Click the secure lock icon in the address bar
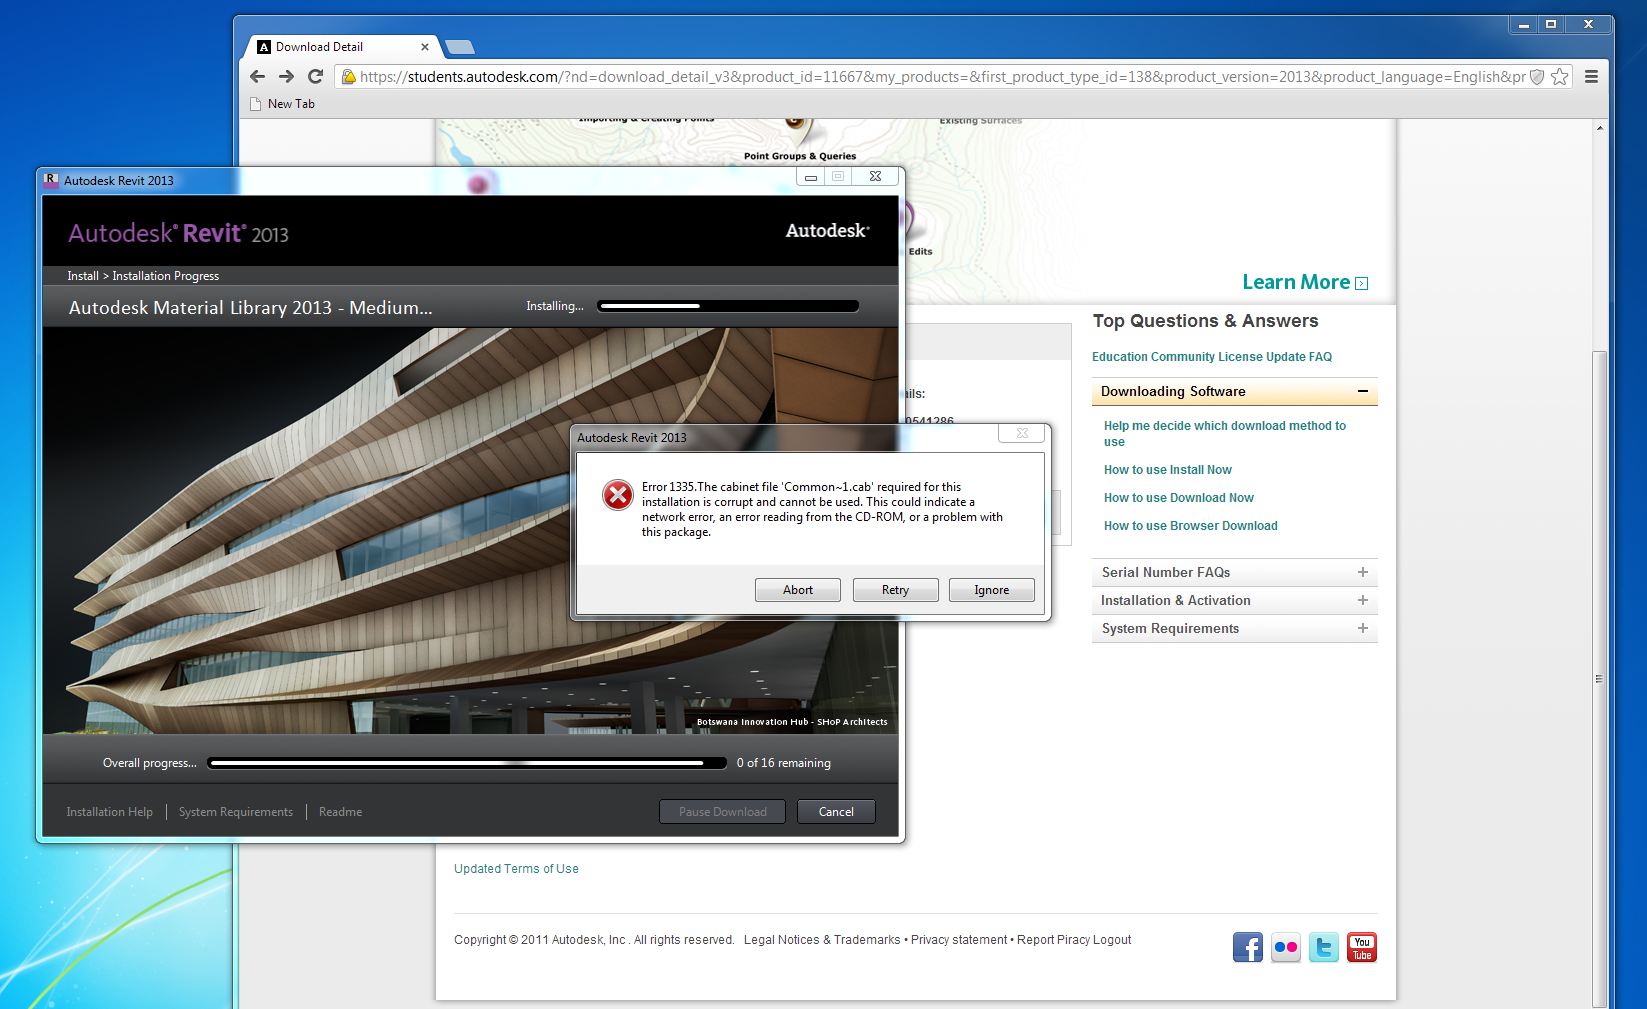1647x1009 pixels. [x=347, y=76]
